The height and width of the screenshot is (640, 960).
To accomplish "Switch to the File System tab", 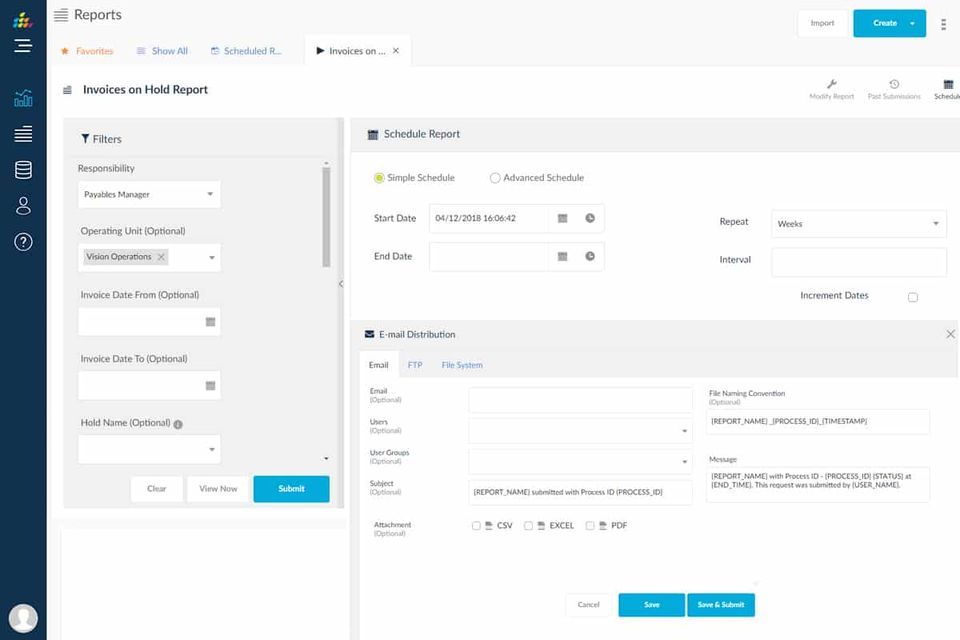I will 462,365.
